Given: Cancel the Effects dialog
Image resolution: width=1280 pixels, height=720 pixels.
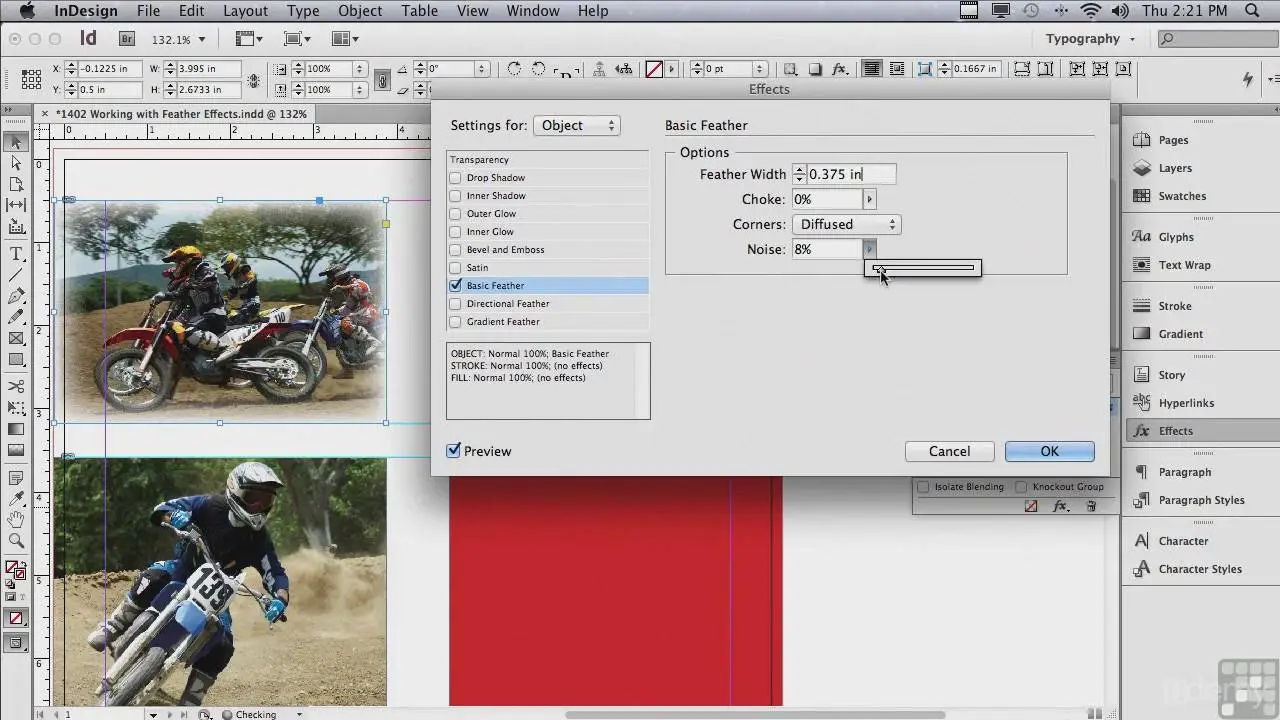Looking at the screenshot, I should tap(949, 451).
